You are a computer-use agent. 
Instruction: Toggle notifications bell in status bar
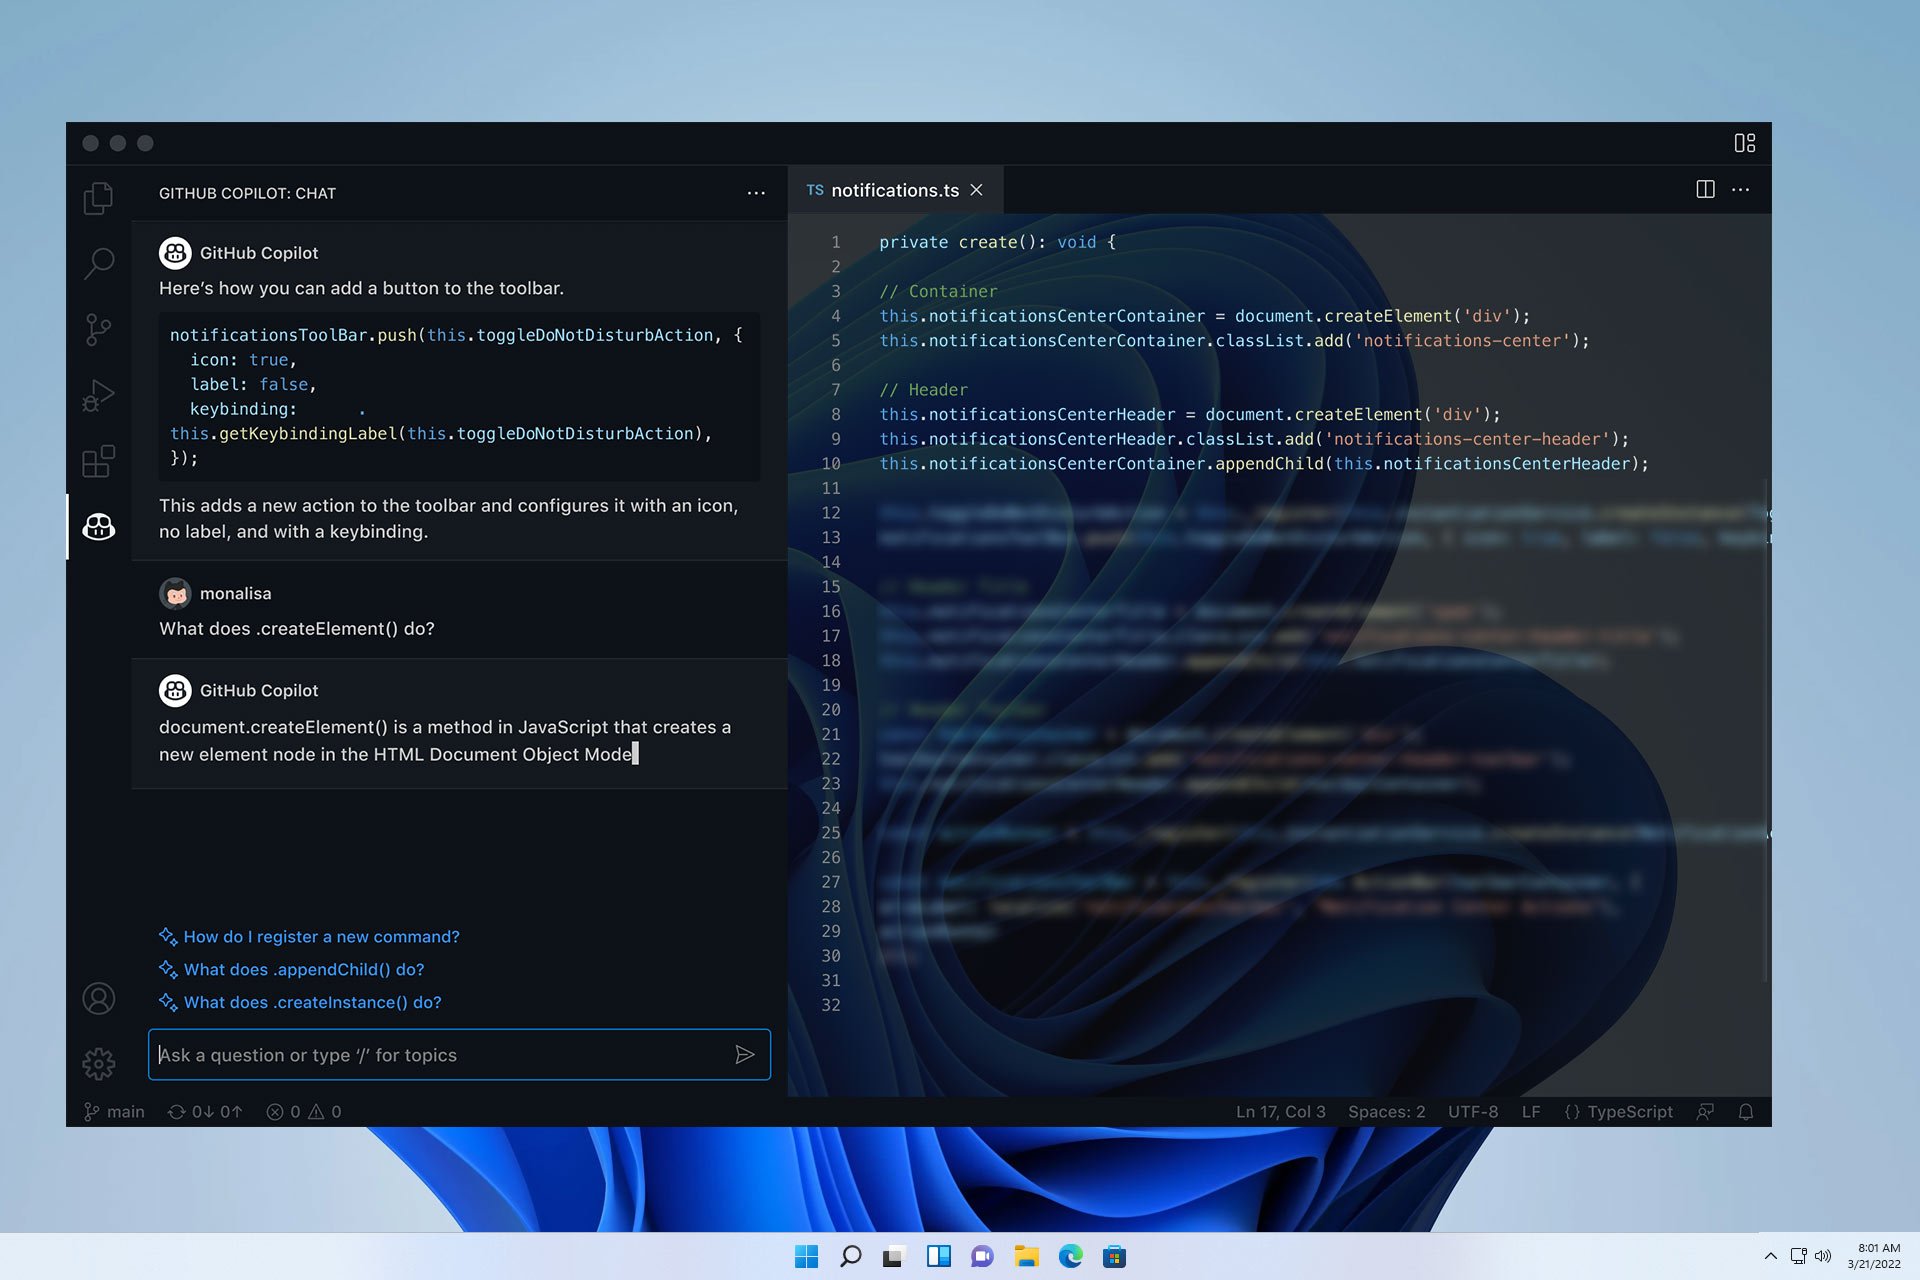1745,1112
